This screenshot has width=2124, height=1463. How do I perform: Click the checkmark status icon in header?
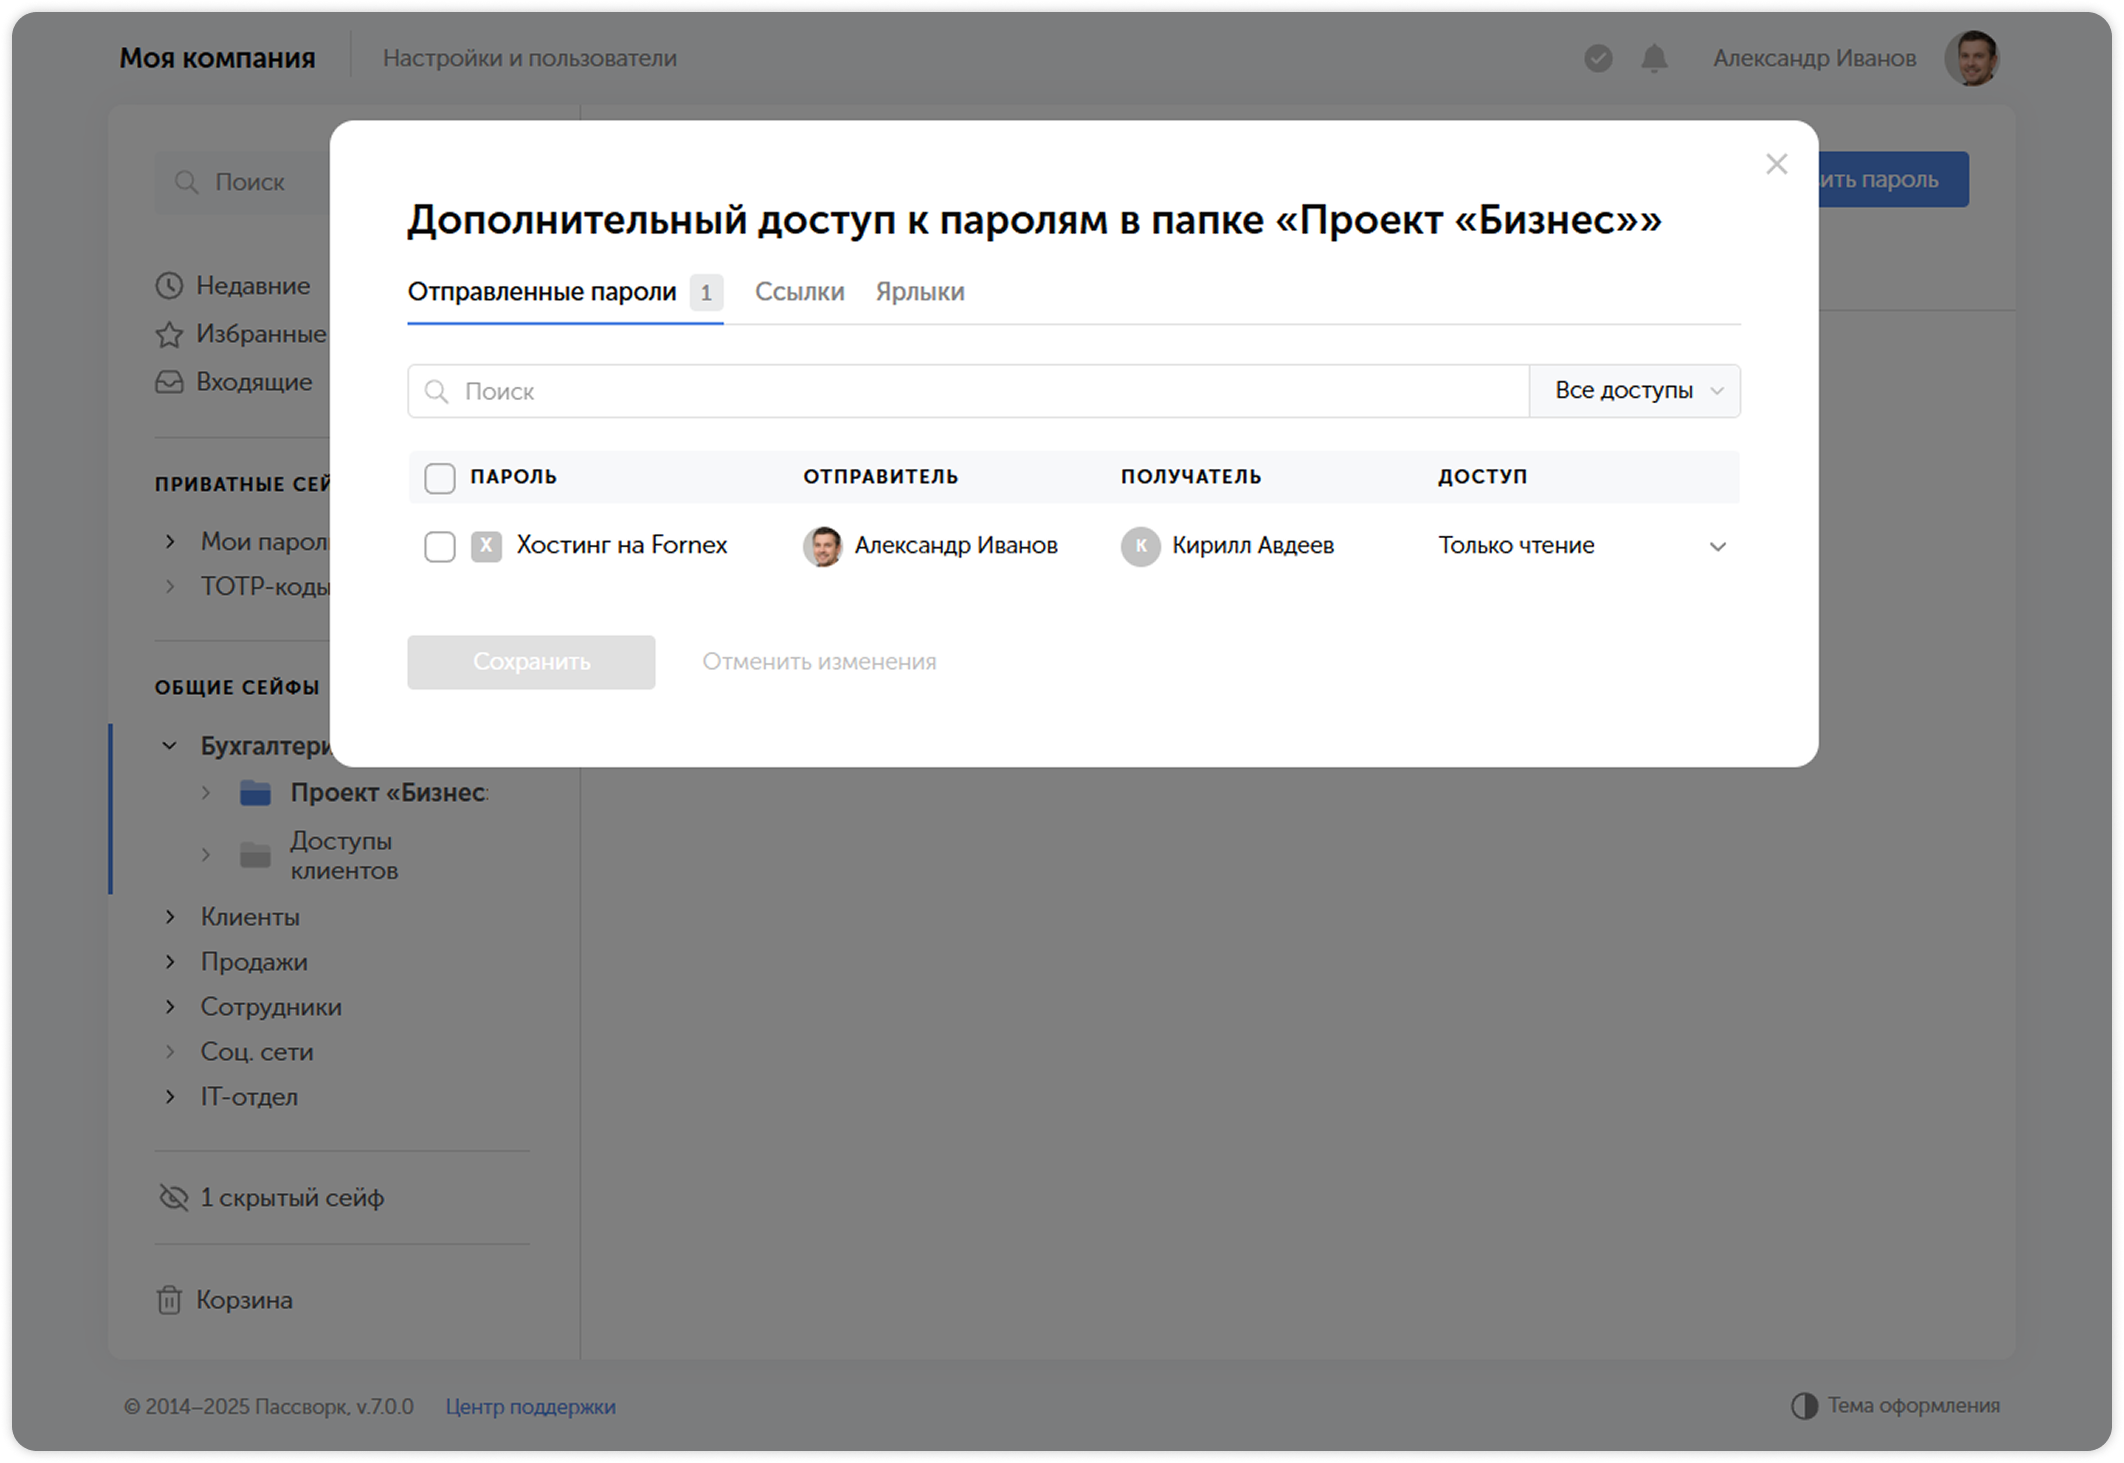1598,59
